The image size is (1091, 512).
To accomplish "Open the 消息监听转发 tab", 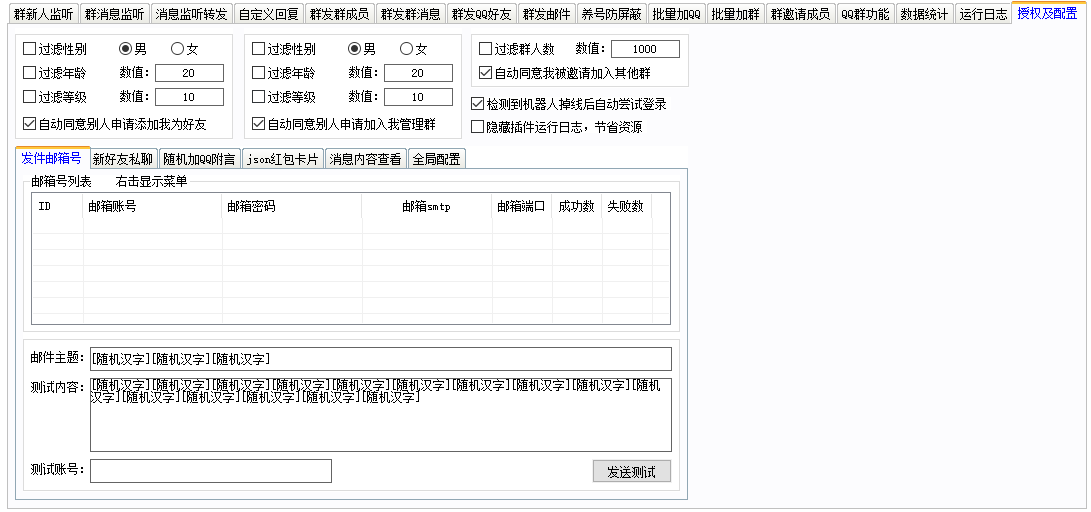I will point(191,14).
